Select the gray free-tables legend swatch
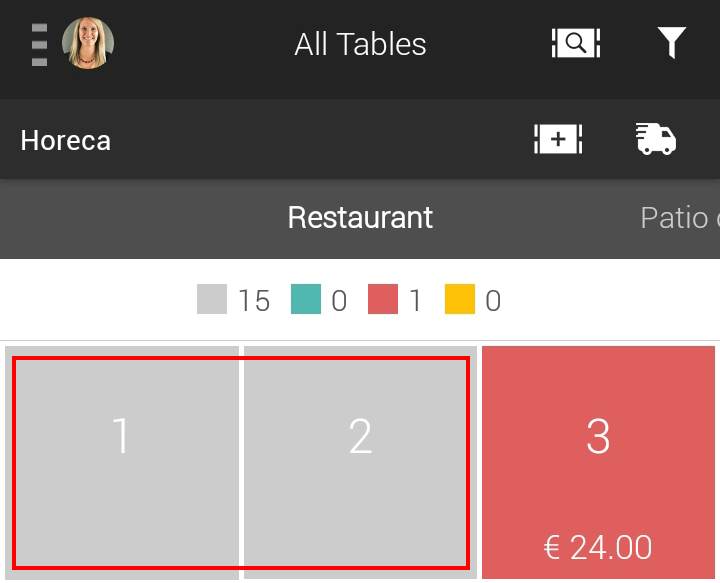 tap(212, 299)
